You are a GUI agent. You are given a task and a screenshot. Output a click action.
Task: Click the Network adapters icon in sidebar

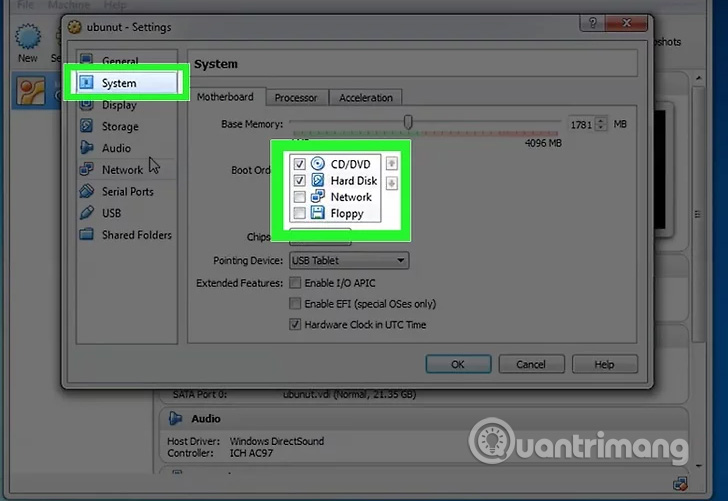(x=86, y=169)
